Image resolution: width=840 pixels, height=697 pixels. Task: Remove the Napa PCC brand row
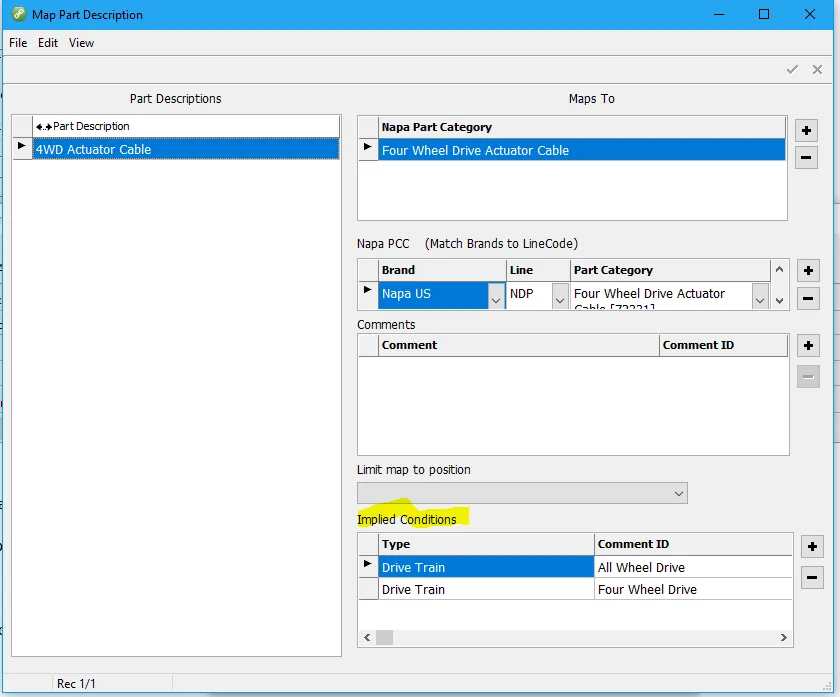(808, 297)
